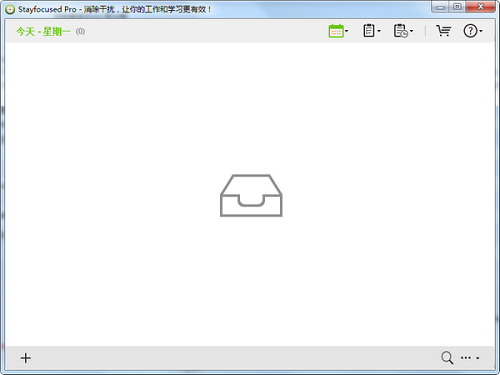Screen dimensions: 500x375
Task: Click the Stayfocused Pro title bar app icon
Action: (x=10, y=9)
